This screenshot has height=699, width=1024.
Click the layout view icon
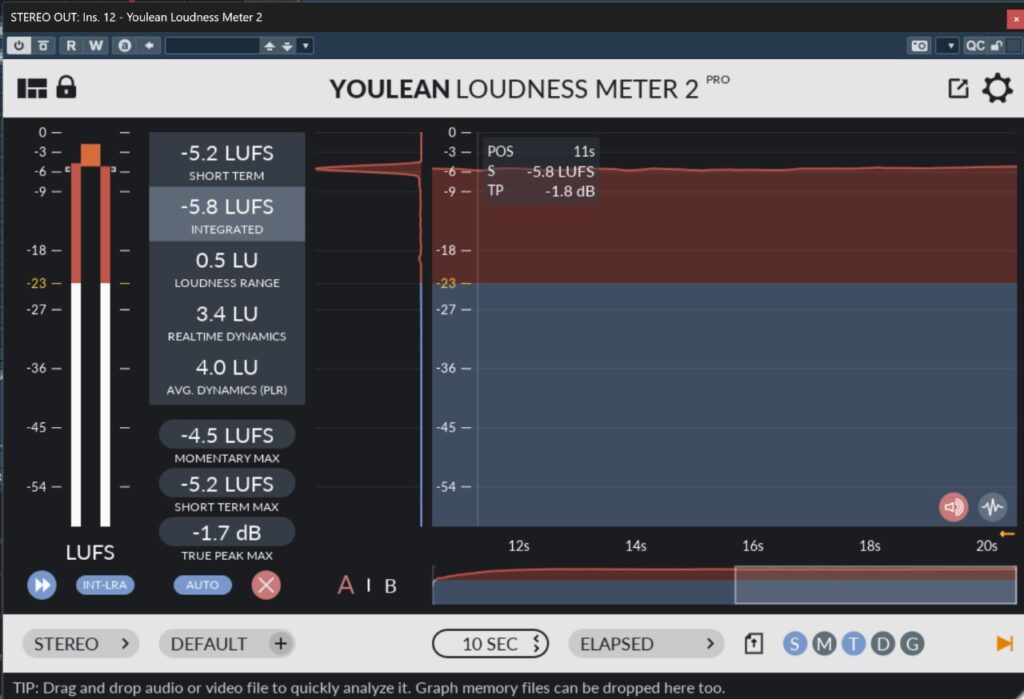click(x=32, y=88)
